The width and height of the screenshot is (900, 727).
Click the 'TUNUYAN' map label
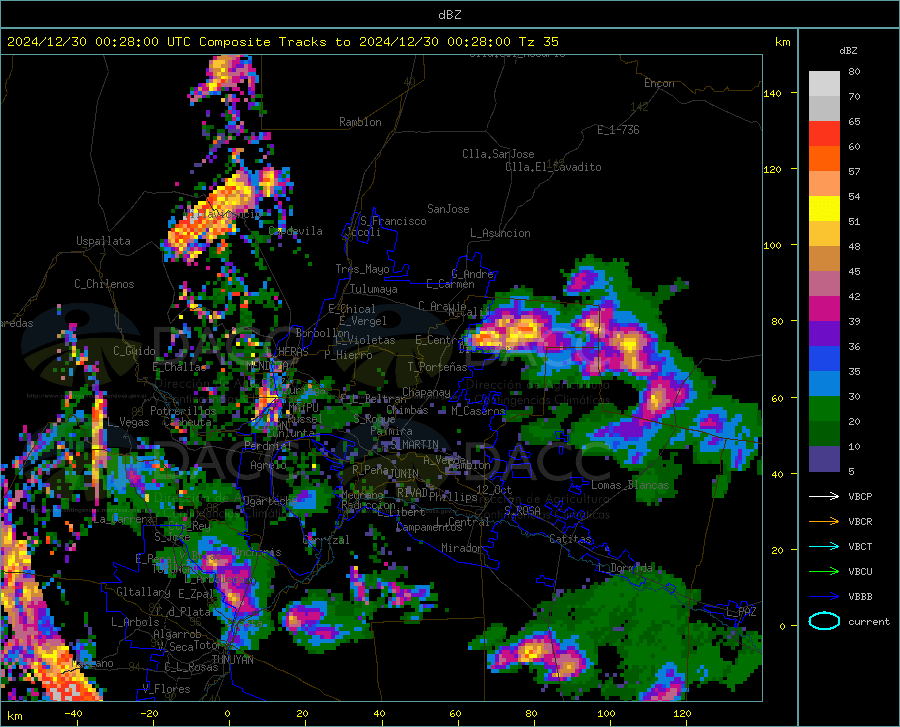click(232, 660)
